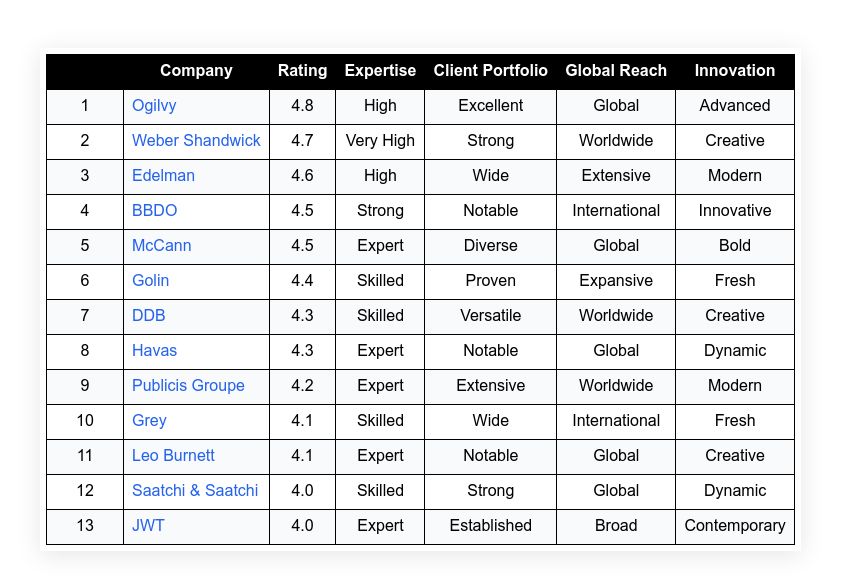This screenshot has height=583, width=841.
Task: Select the Expertise column header
Action: point(380,71)
